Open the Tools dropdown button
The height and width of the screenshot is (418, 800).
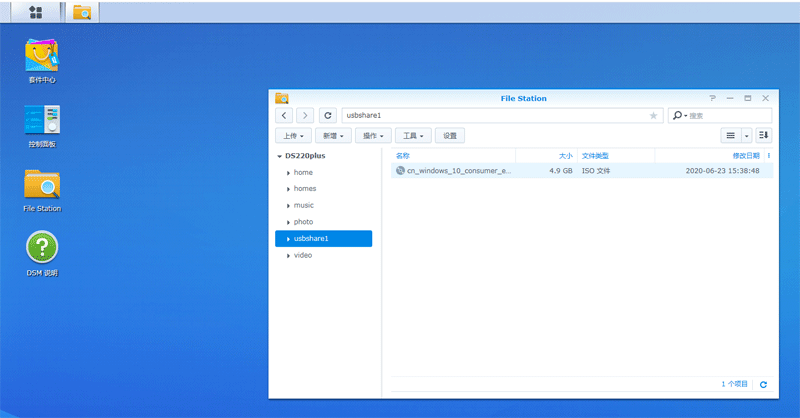413,136
